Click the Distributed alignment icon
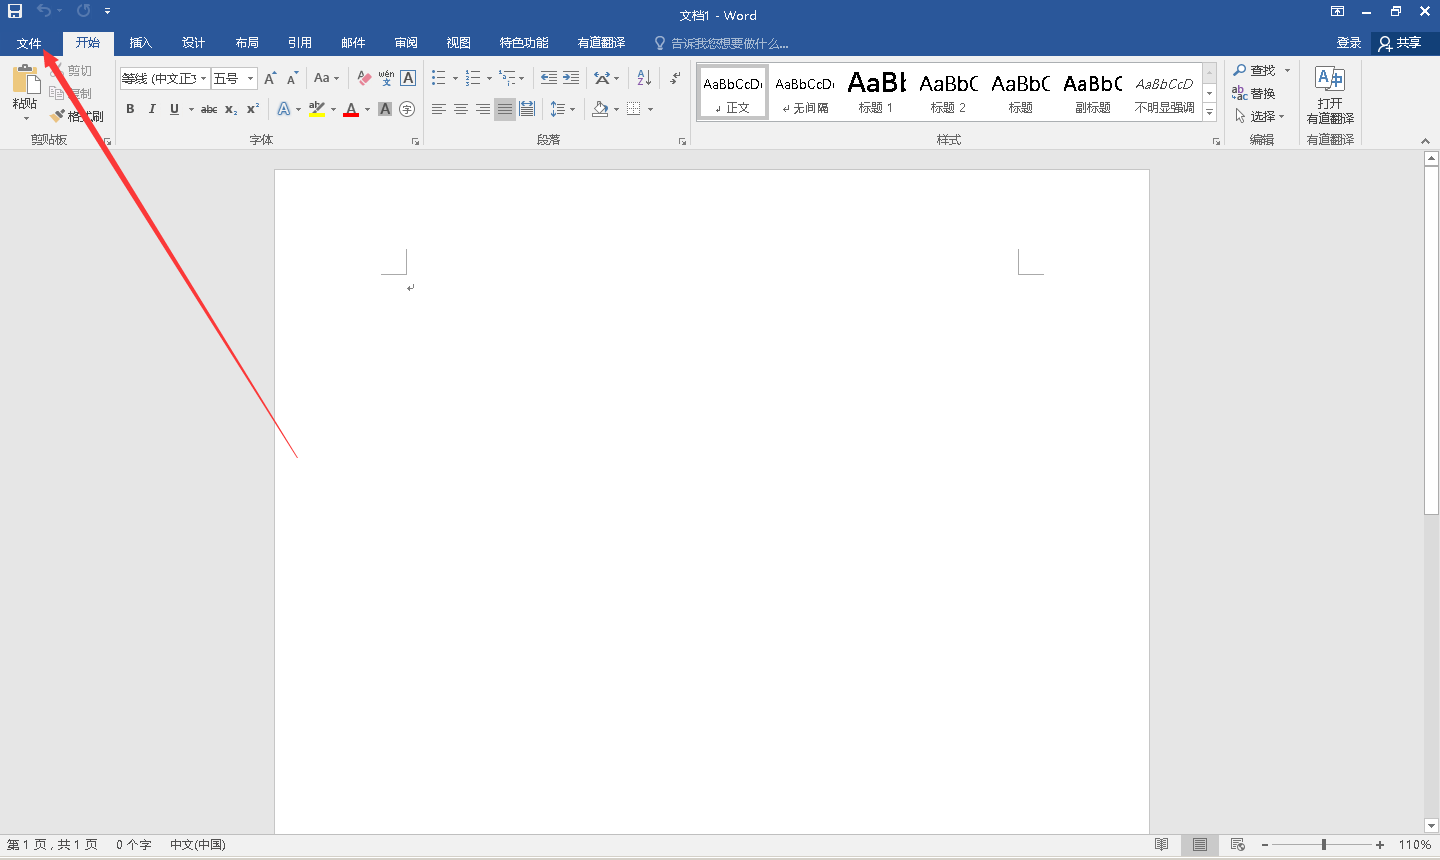This screenshot has width=1440, height=860. 527,109
